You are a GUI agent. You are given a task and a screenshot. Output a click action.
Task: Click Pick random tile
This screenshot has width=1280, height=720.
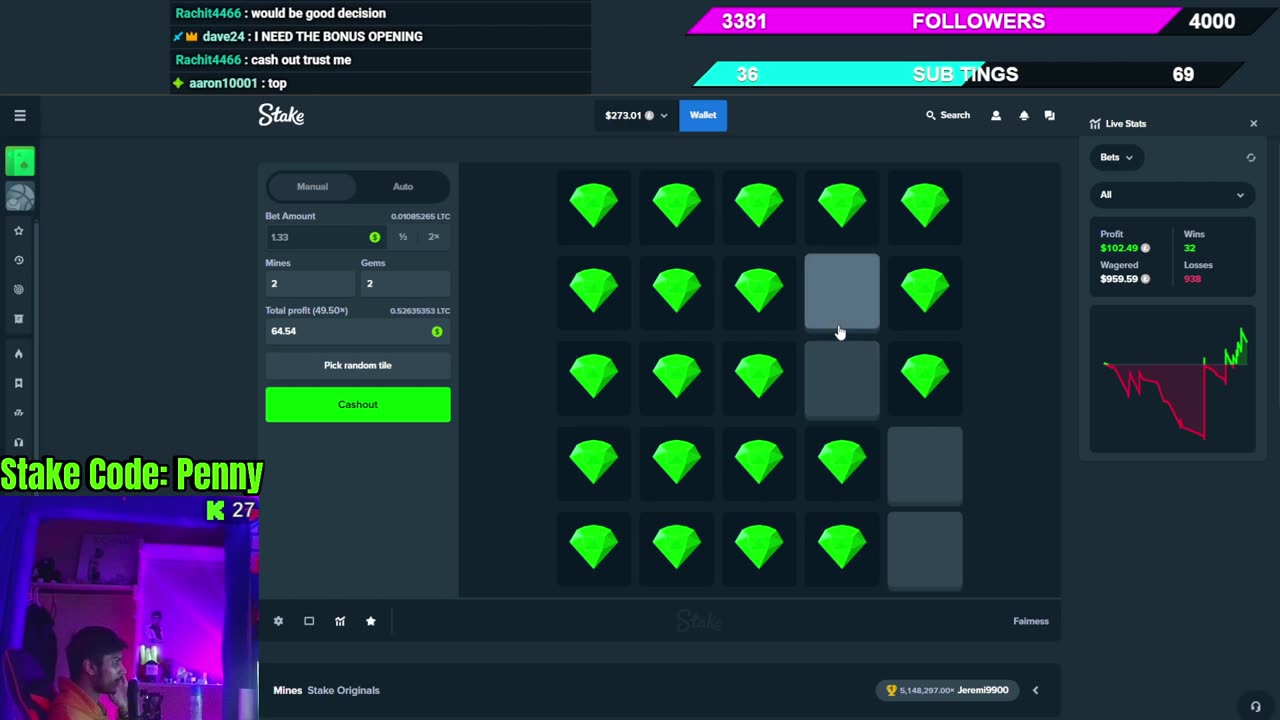(358, 365)
